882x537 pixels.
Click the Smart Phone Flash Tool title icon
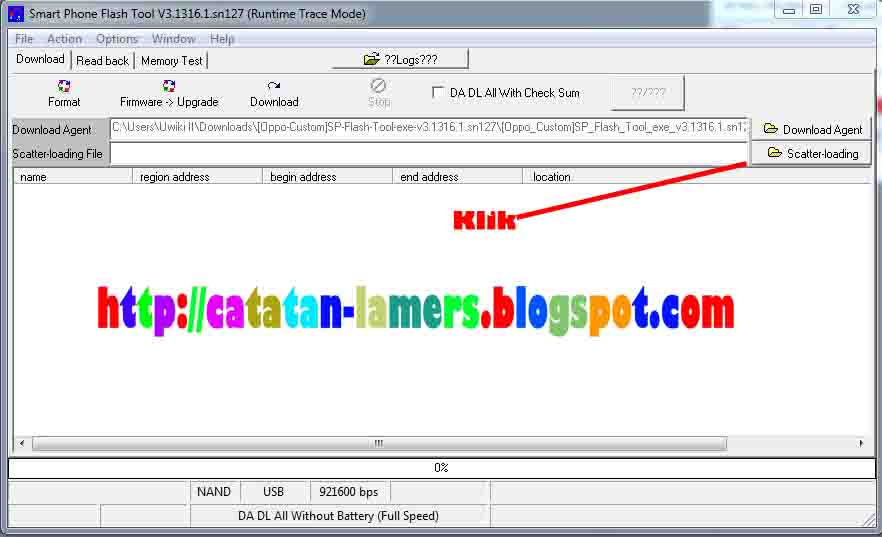[x=16, y=13]
